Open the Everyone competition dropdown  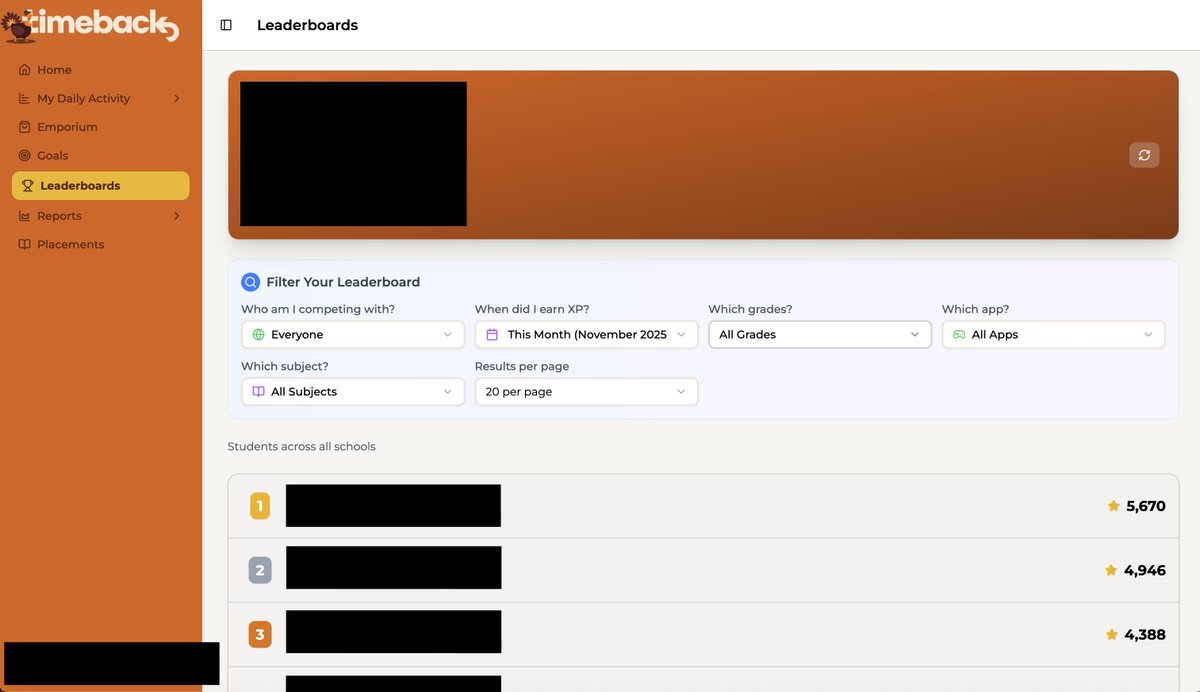tap(353, 335)
